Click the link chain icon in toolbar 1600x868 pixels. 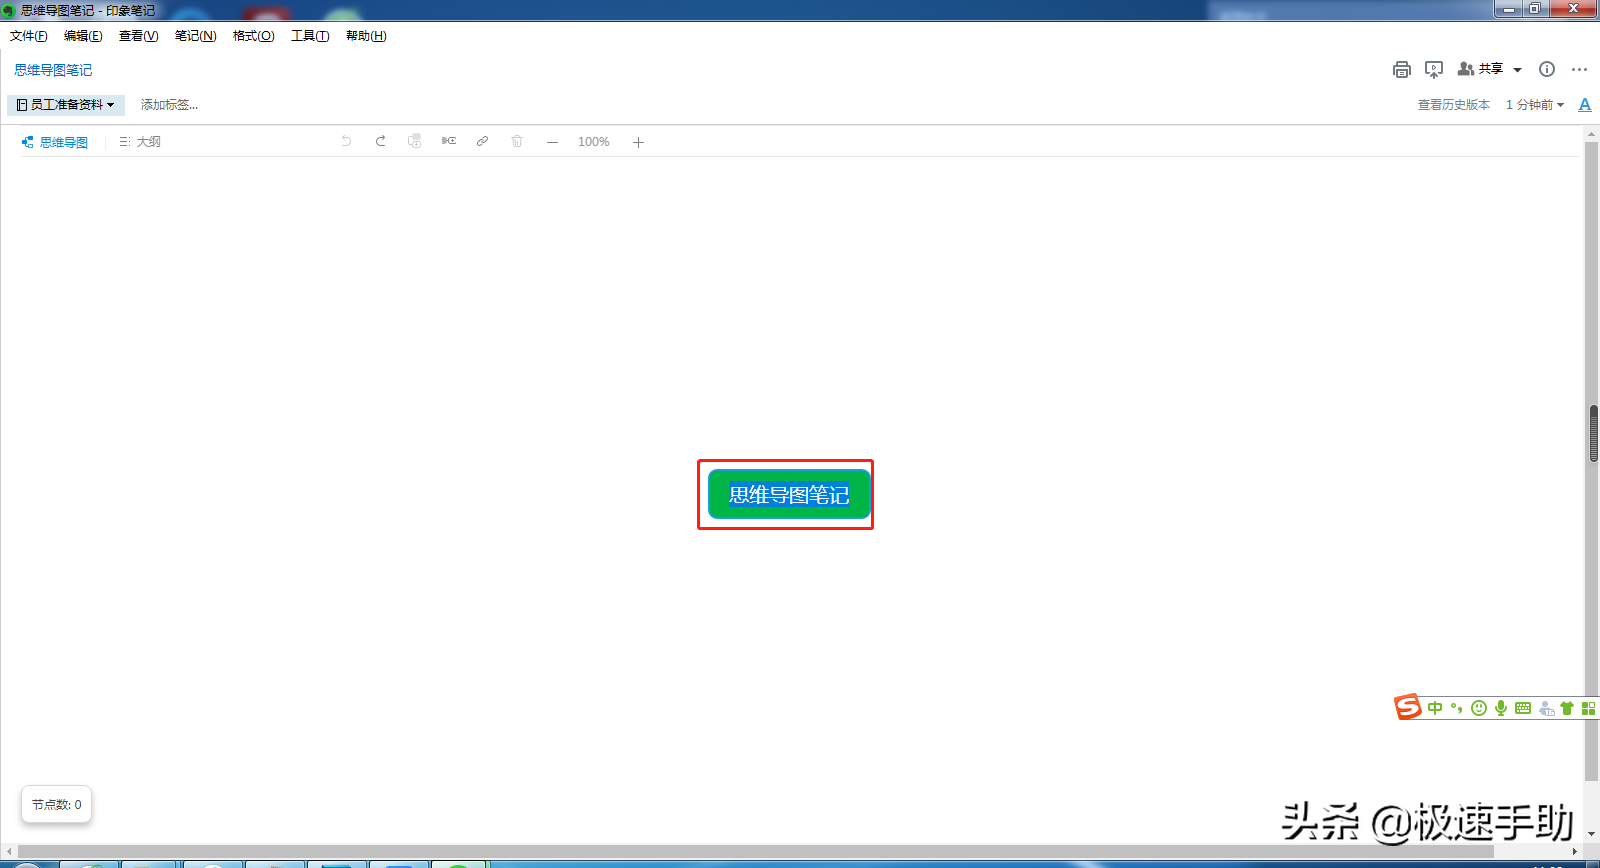click(482, 142)
